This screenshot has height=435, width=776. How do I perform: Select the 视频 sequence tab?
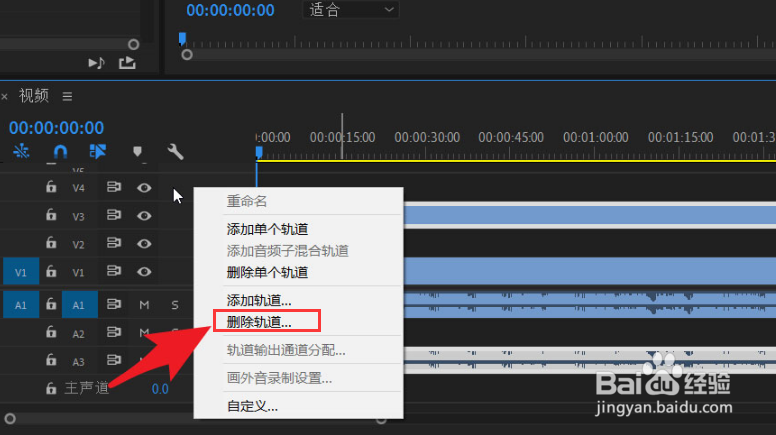34,96
